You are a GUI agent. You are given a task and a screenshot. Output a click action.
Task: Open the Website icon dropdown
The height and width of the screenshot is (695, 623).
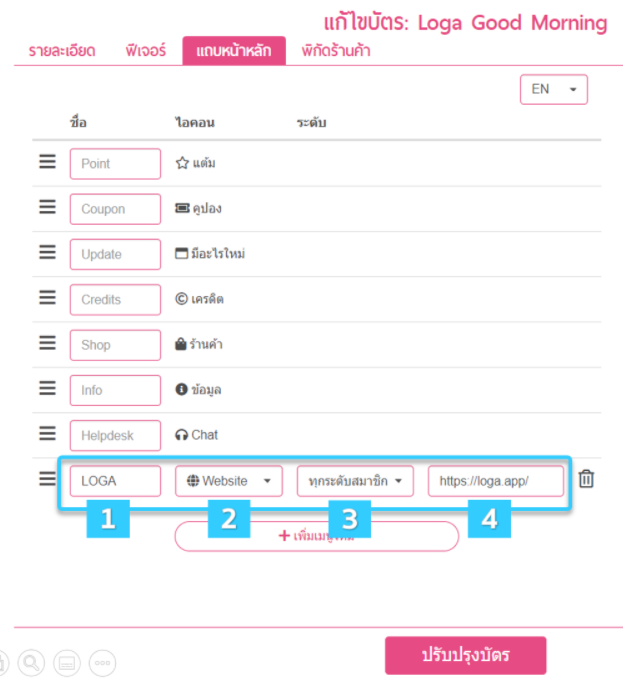229,481
